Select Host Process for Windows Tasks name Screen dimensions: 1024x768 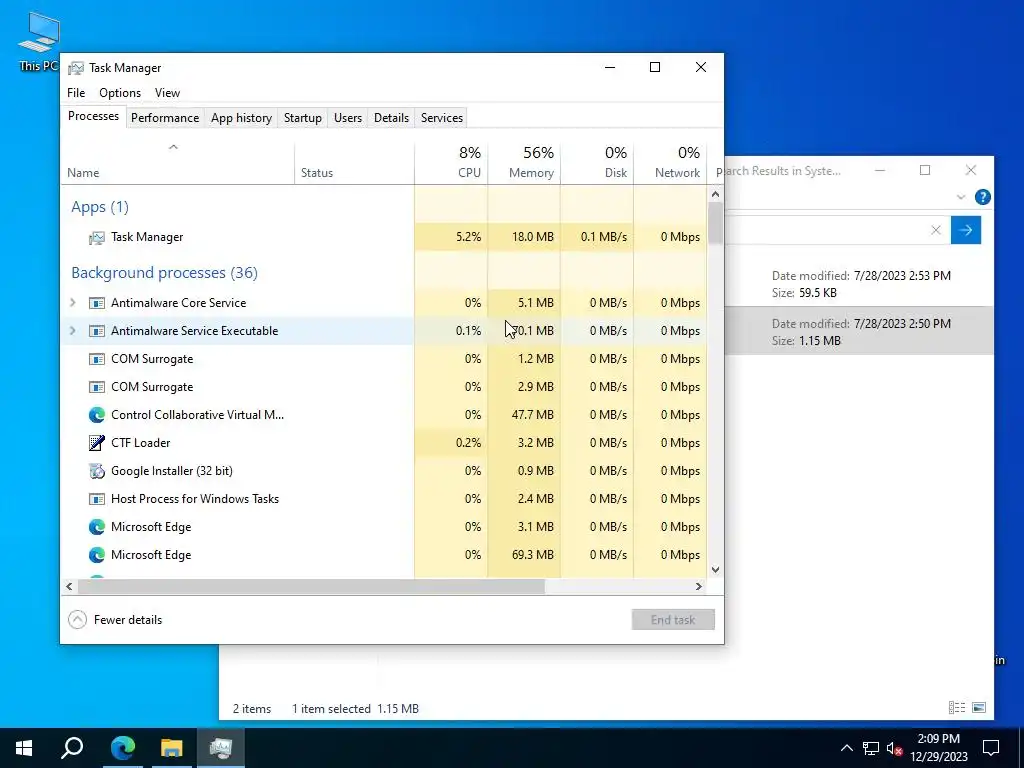pyautogui.click(x=195, y=499)
